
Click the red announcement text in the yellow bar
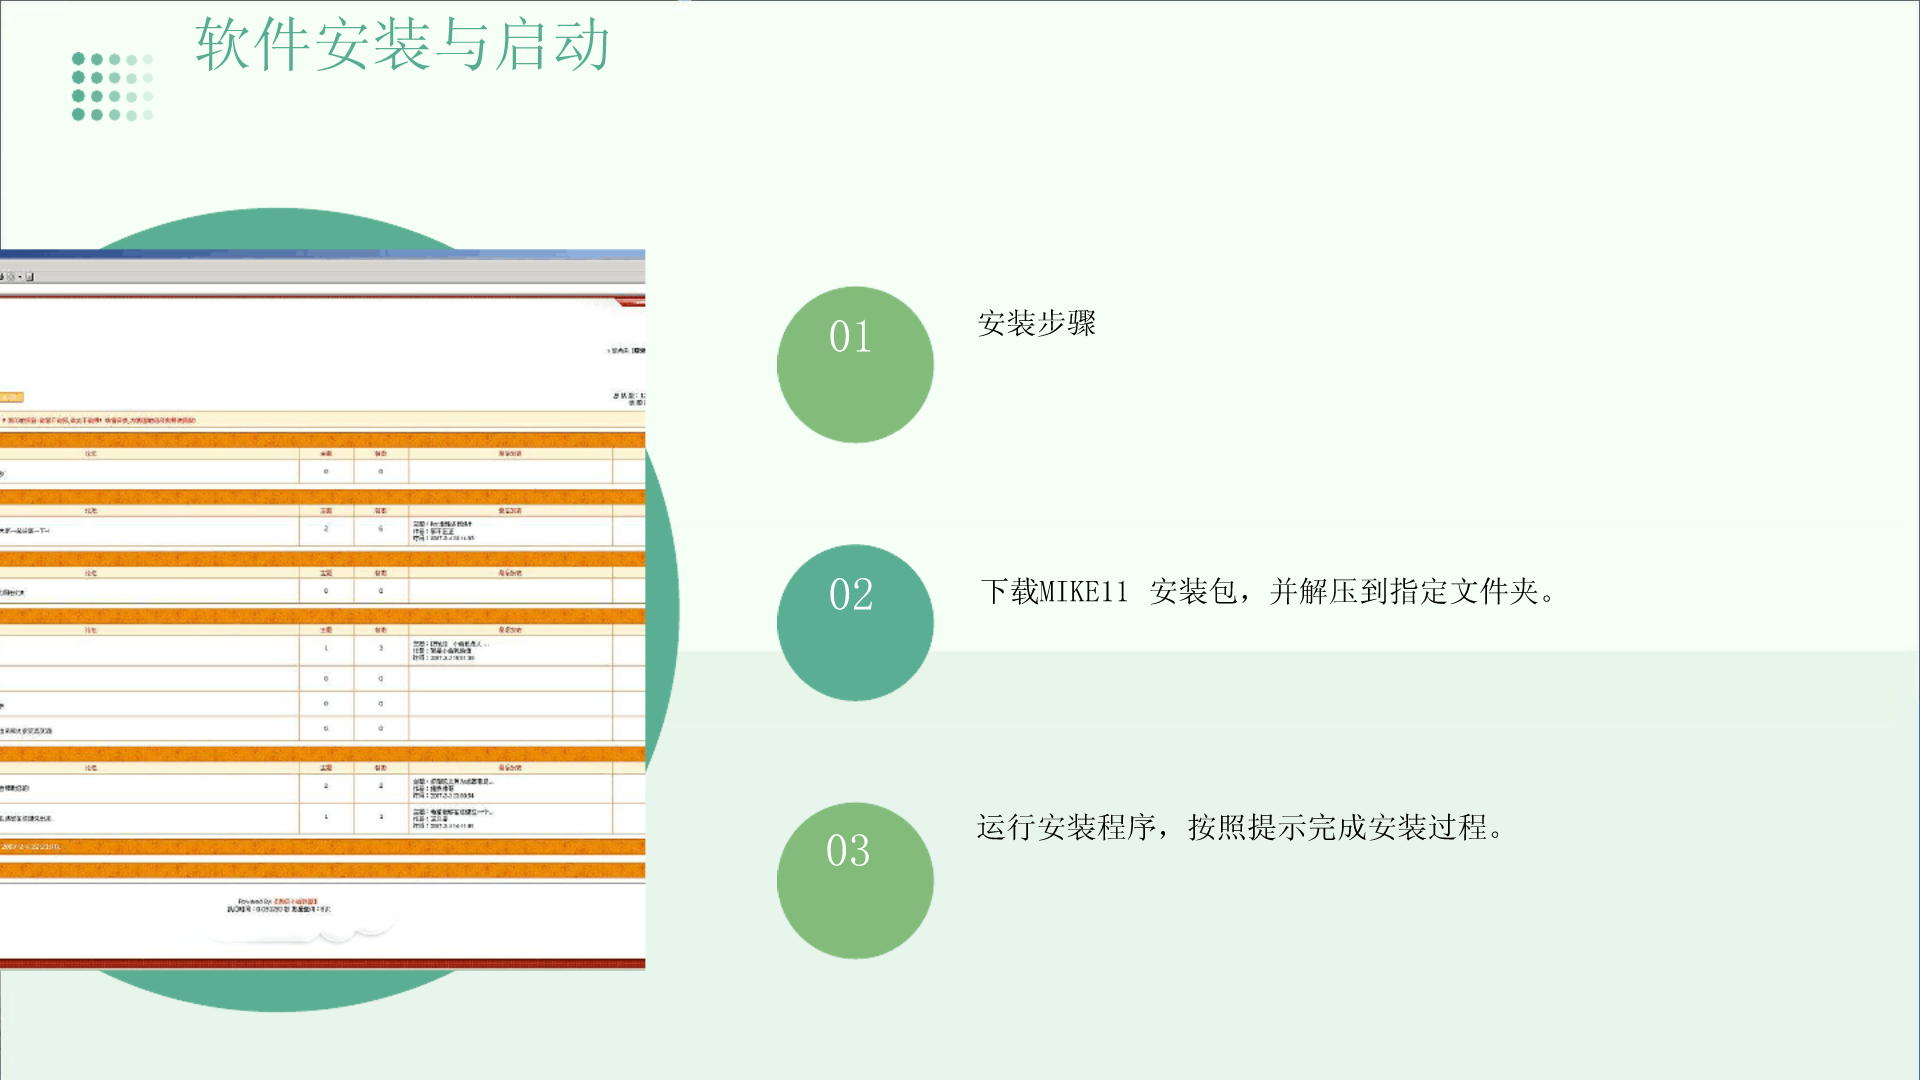coord(100,421)
